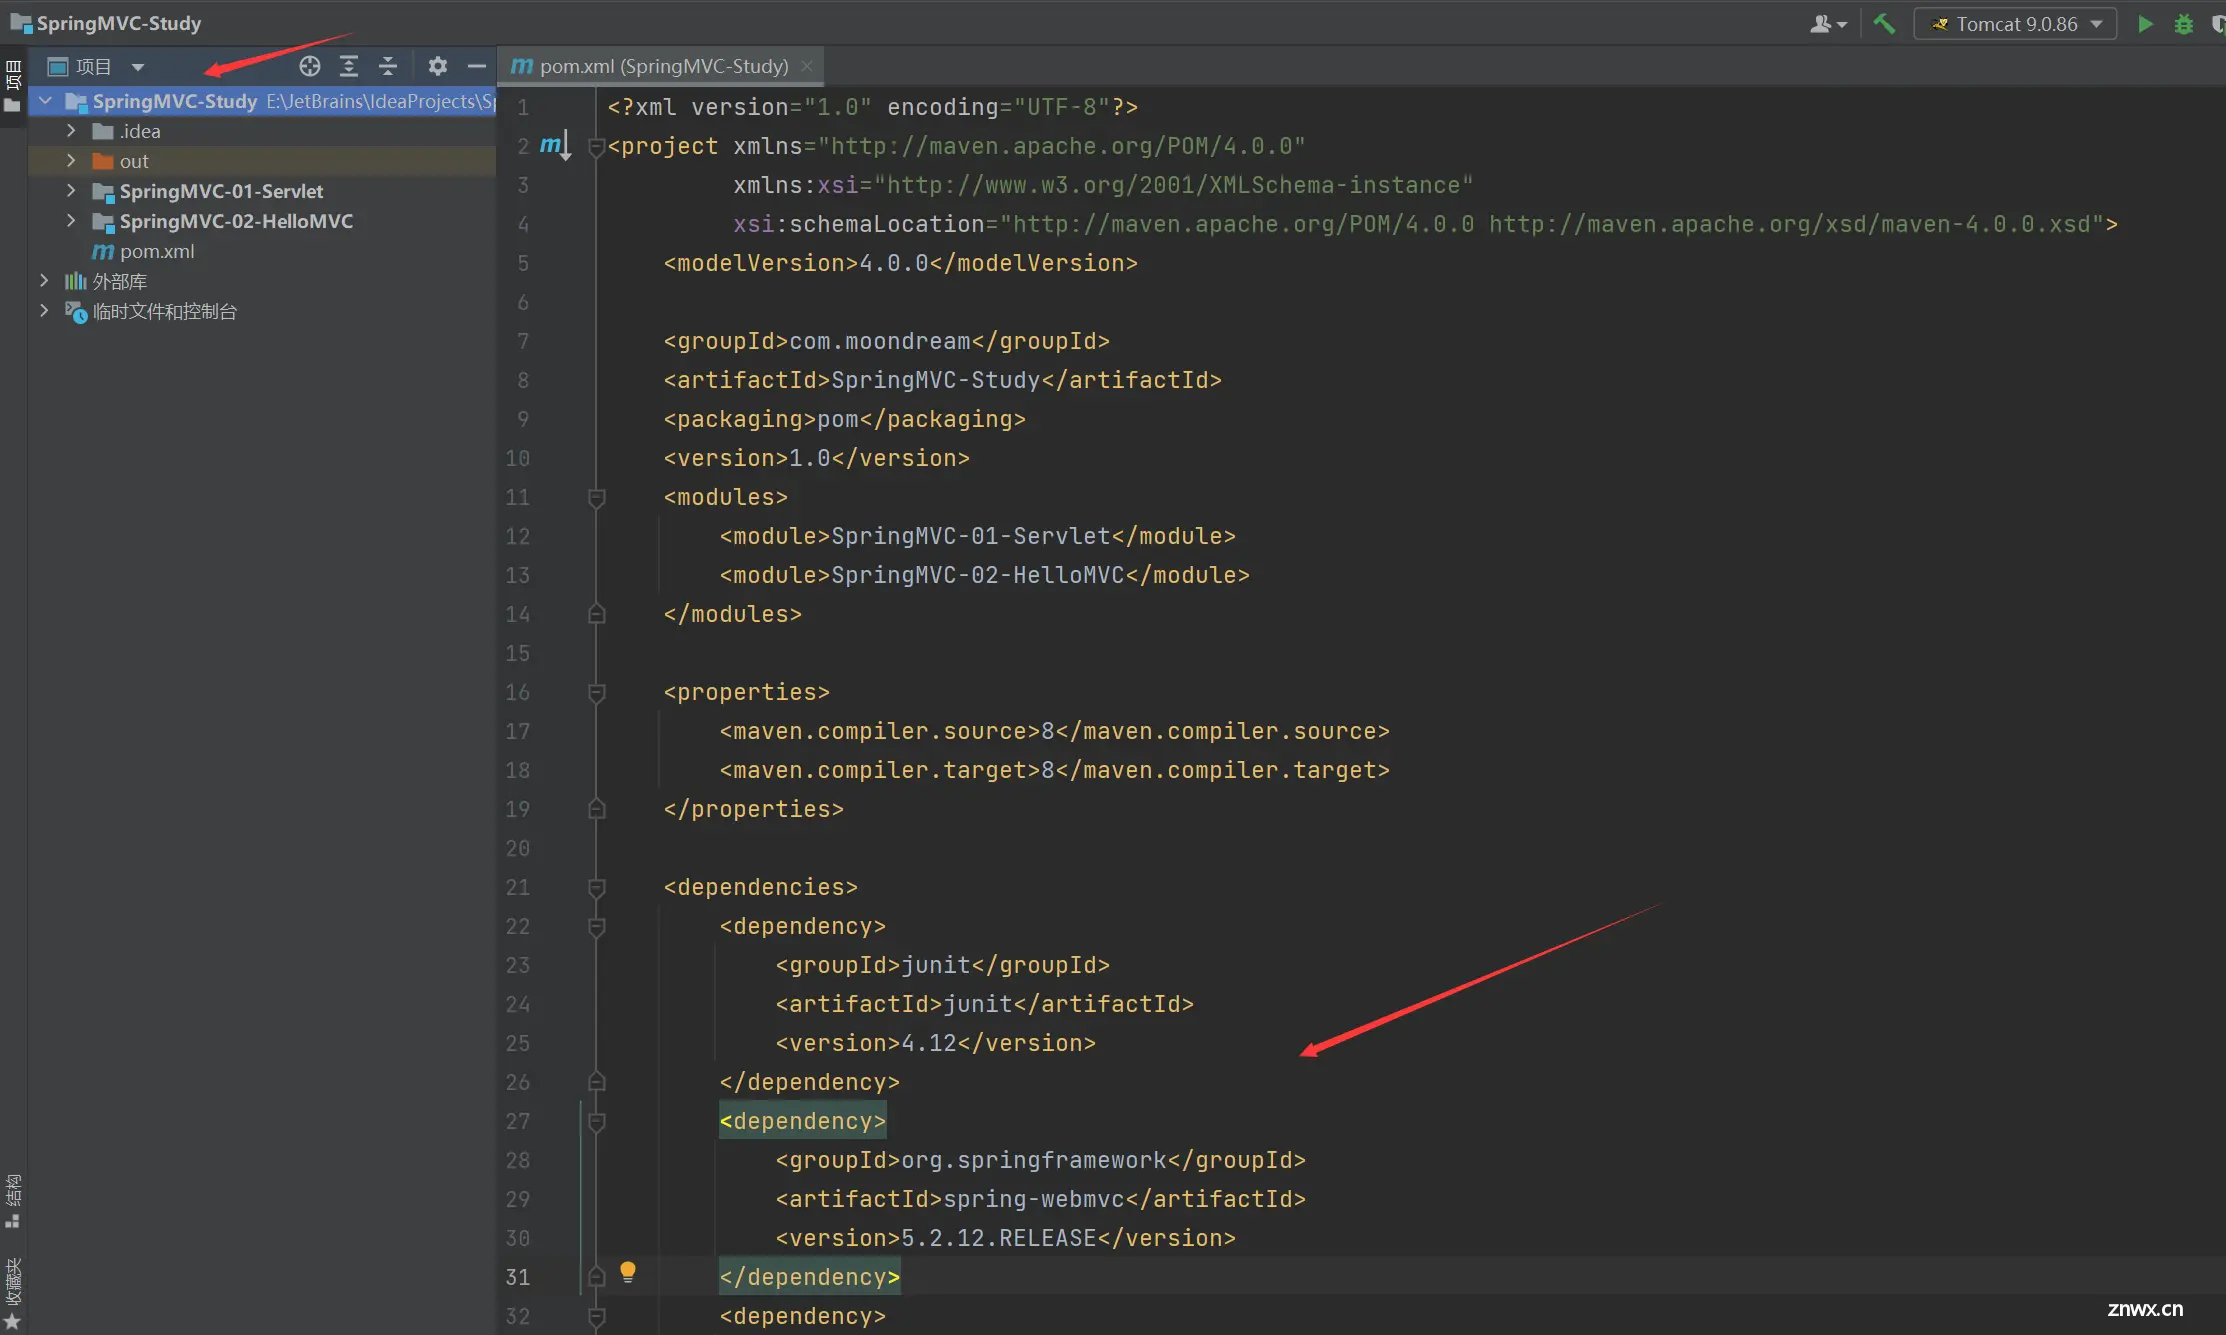Fold the spring-webmvc dependency at line 27
2226x1335 pixels.
(597, 1121)
